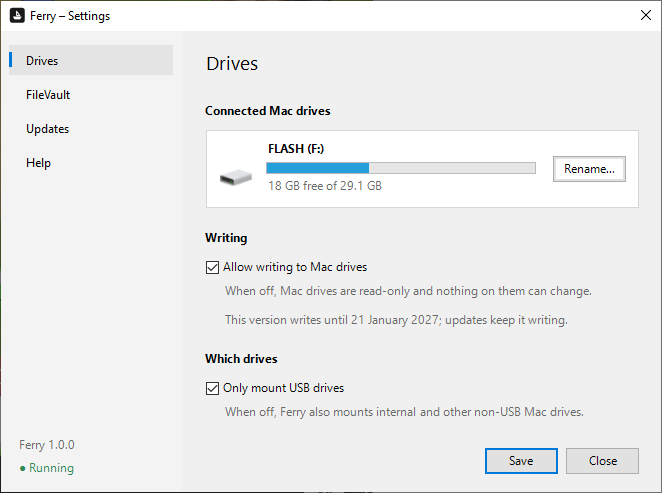Image resolution: width=662 pixels, height=493 pixels.
Task: Click the large Drives page heading
Action: point(232,64)
